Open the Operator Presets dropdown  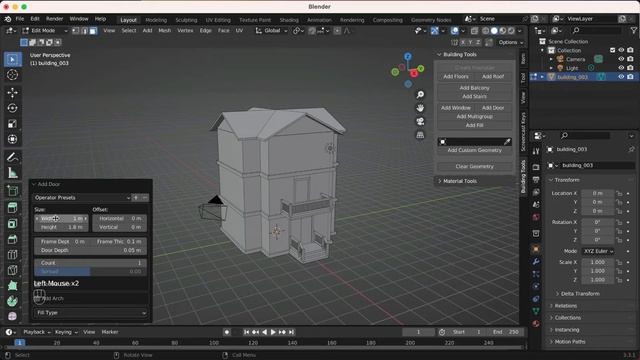[82, 198]
